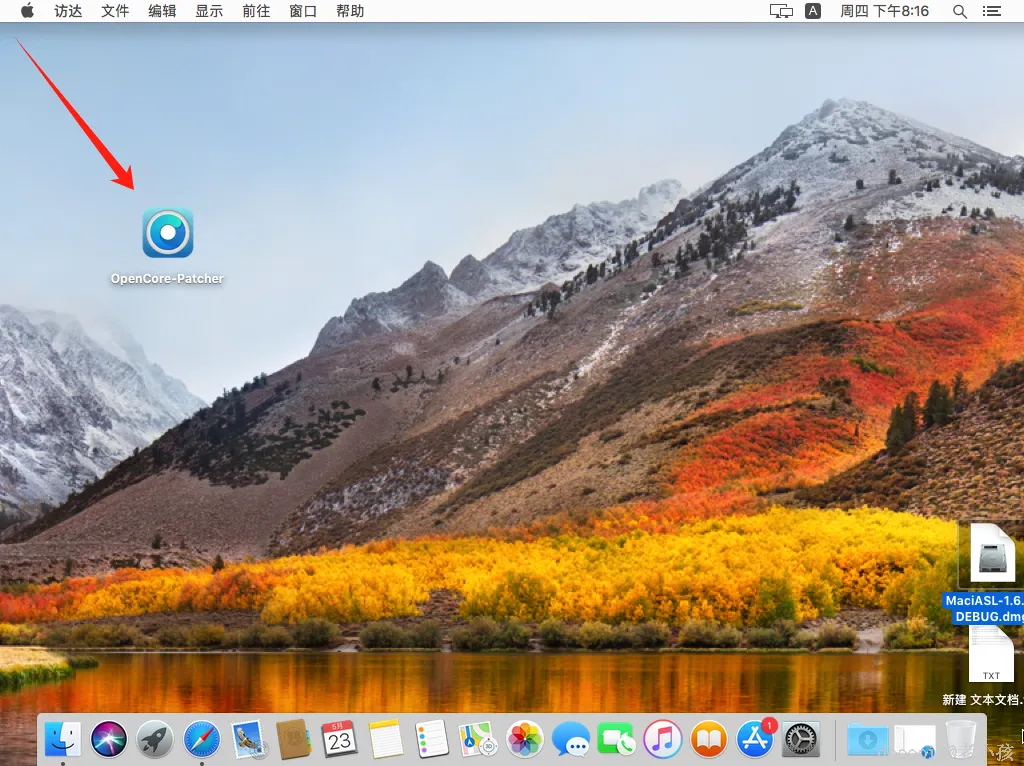This screenshot has width=1024, height=766.
Task: Open iBooks orange icon in Dock
Action: click(709, 740)
